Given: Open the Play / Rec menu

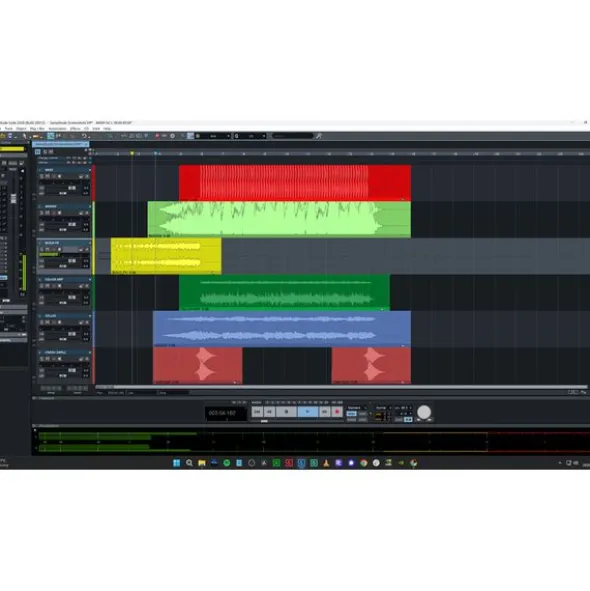Looking at the screenshot, I should [37, 129].
